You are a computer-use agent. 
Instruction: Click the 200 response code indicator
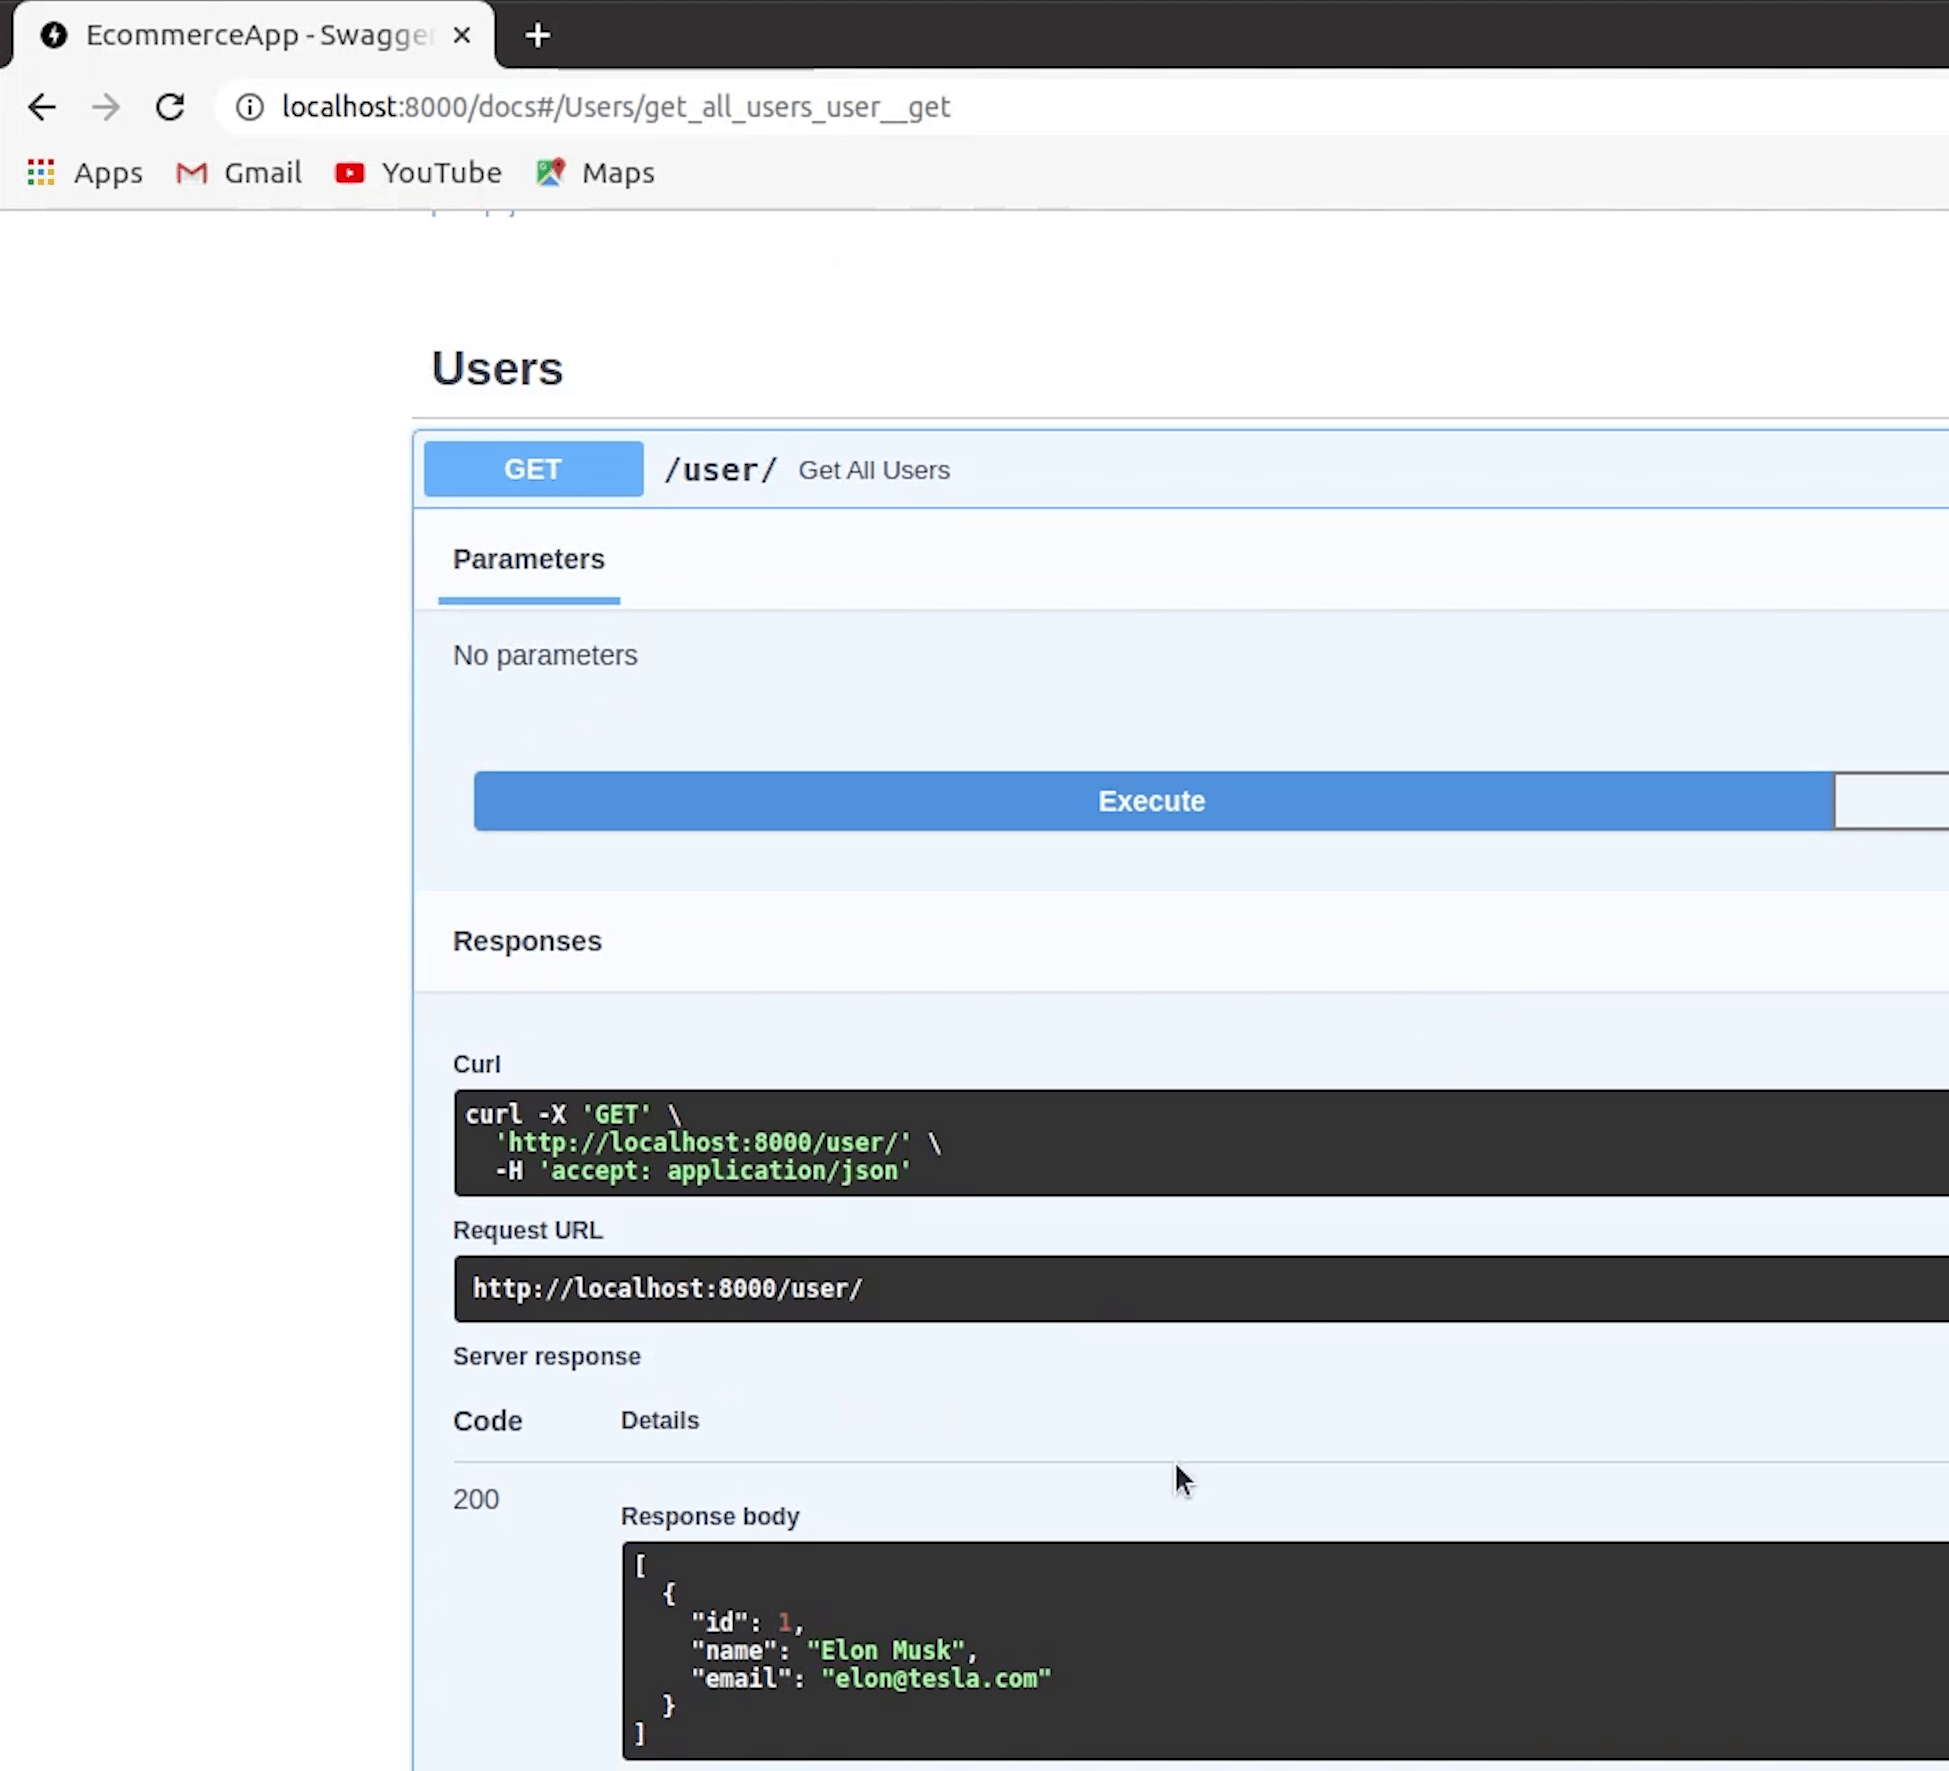pyautogui.click(x=477, y=1499)
